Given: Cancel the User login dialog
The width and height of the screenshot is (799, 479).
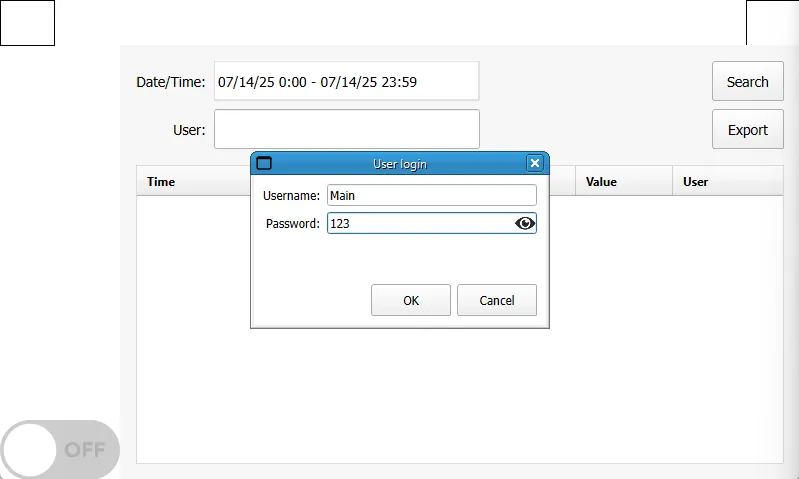Looking at the screenshot, I should [x=496, y=300].
